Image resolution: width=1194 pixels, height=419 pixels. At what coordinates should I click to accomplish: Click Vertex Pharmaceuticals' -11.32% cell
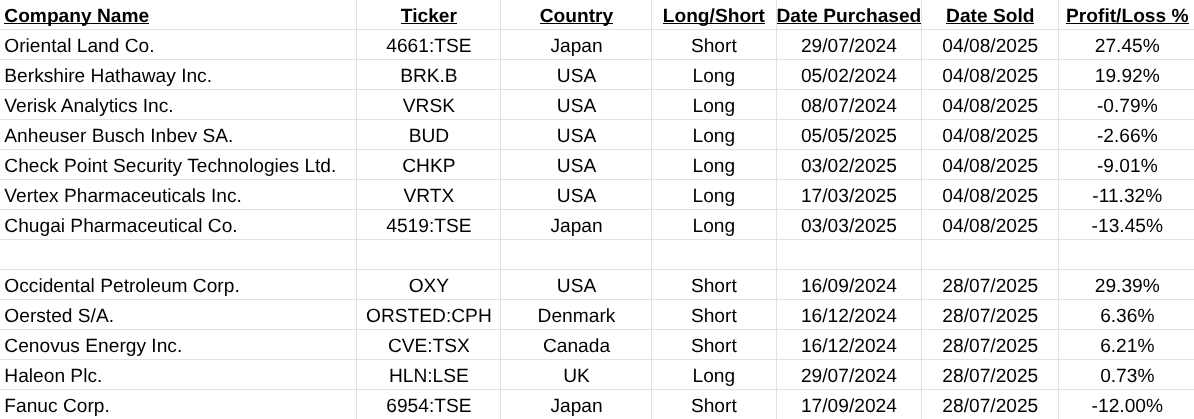[x=1126, y=196]
